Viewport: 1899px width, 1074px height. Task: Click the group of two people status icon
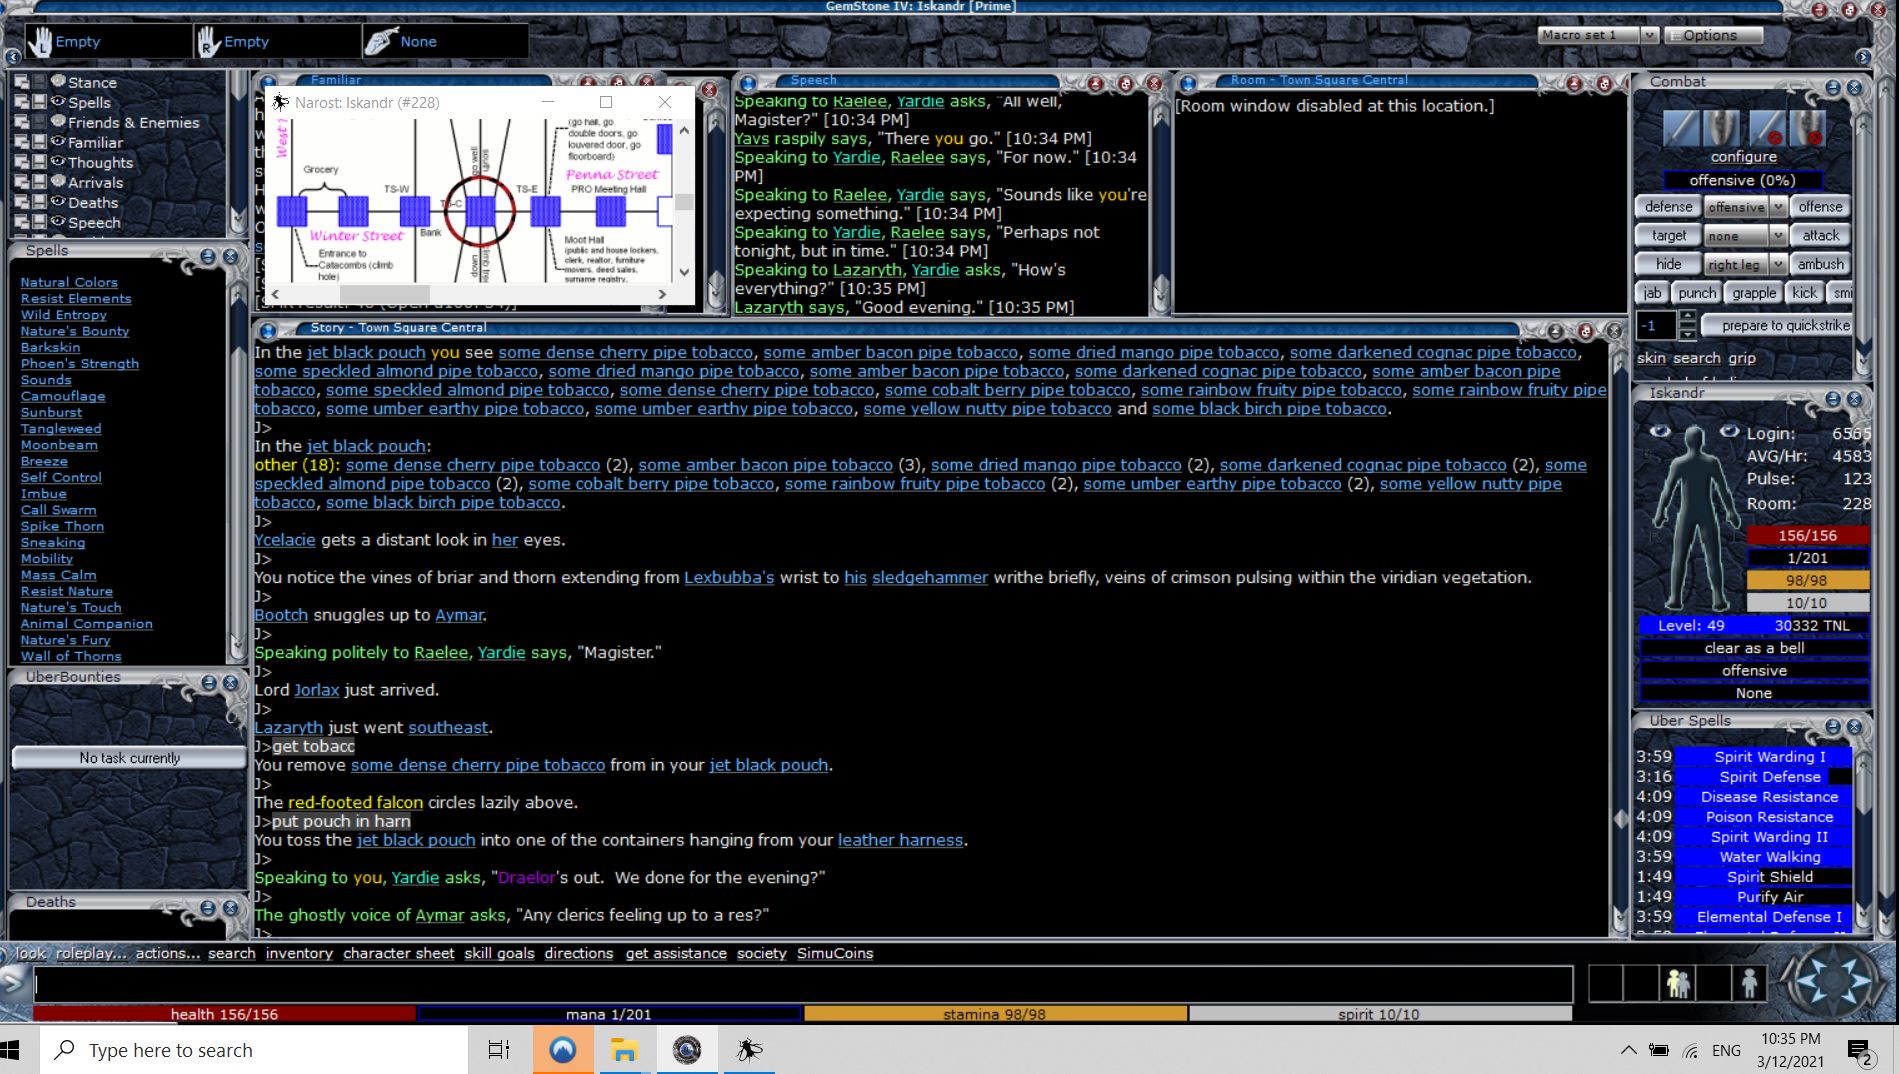click(1678, 984)
